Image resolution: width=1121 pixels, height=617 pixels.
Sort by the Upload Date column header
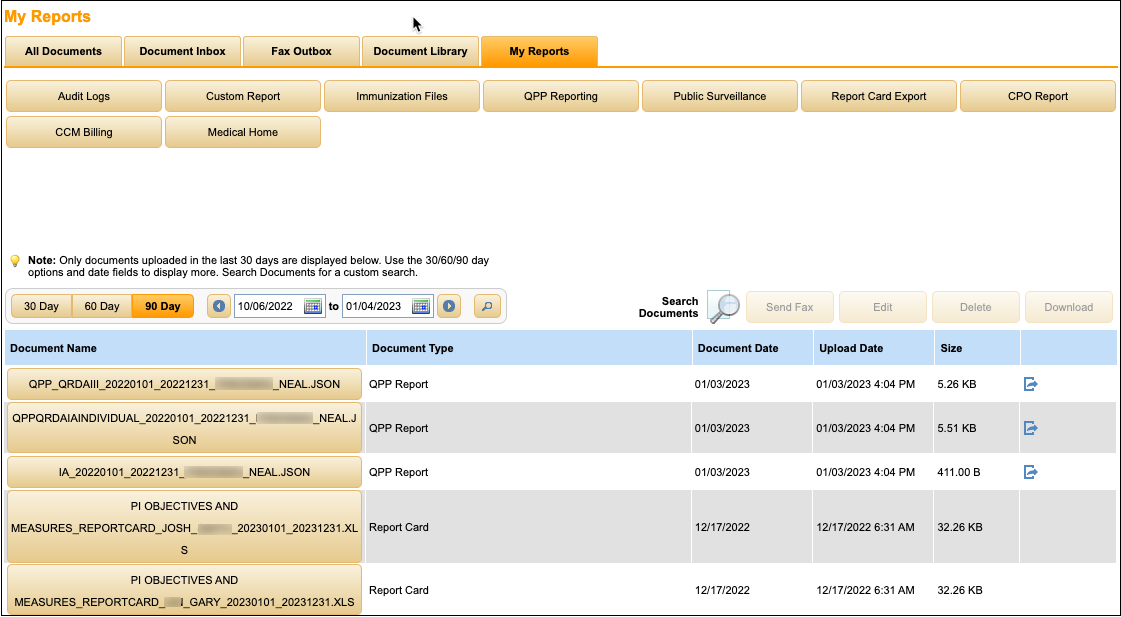851,348
